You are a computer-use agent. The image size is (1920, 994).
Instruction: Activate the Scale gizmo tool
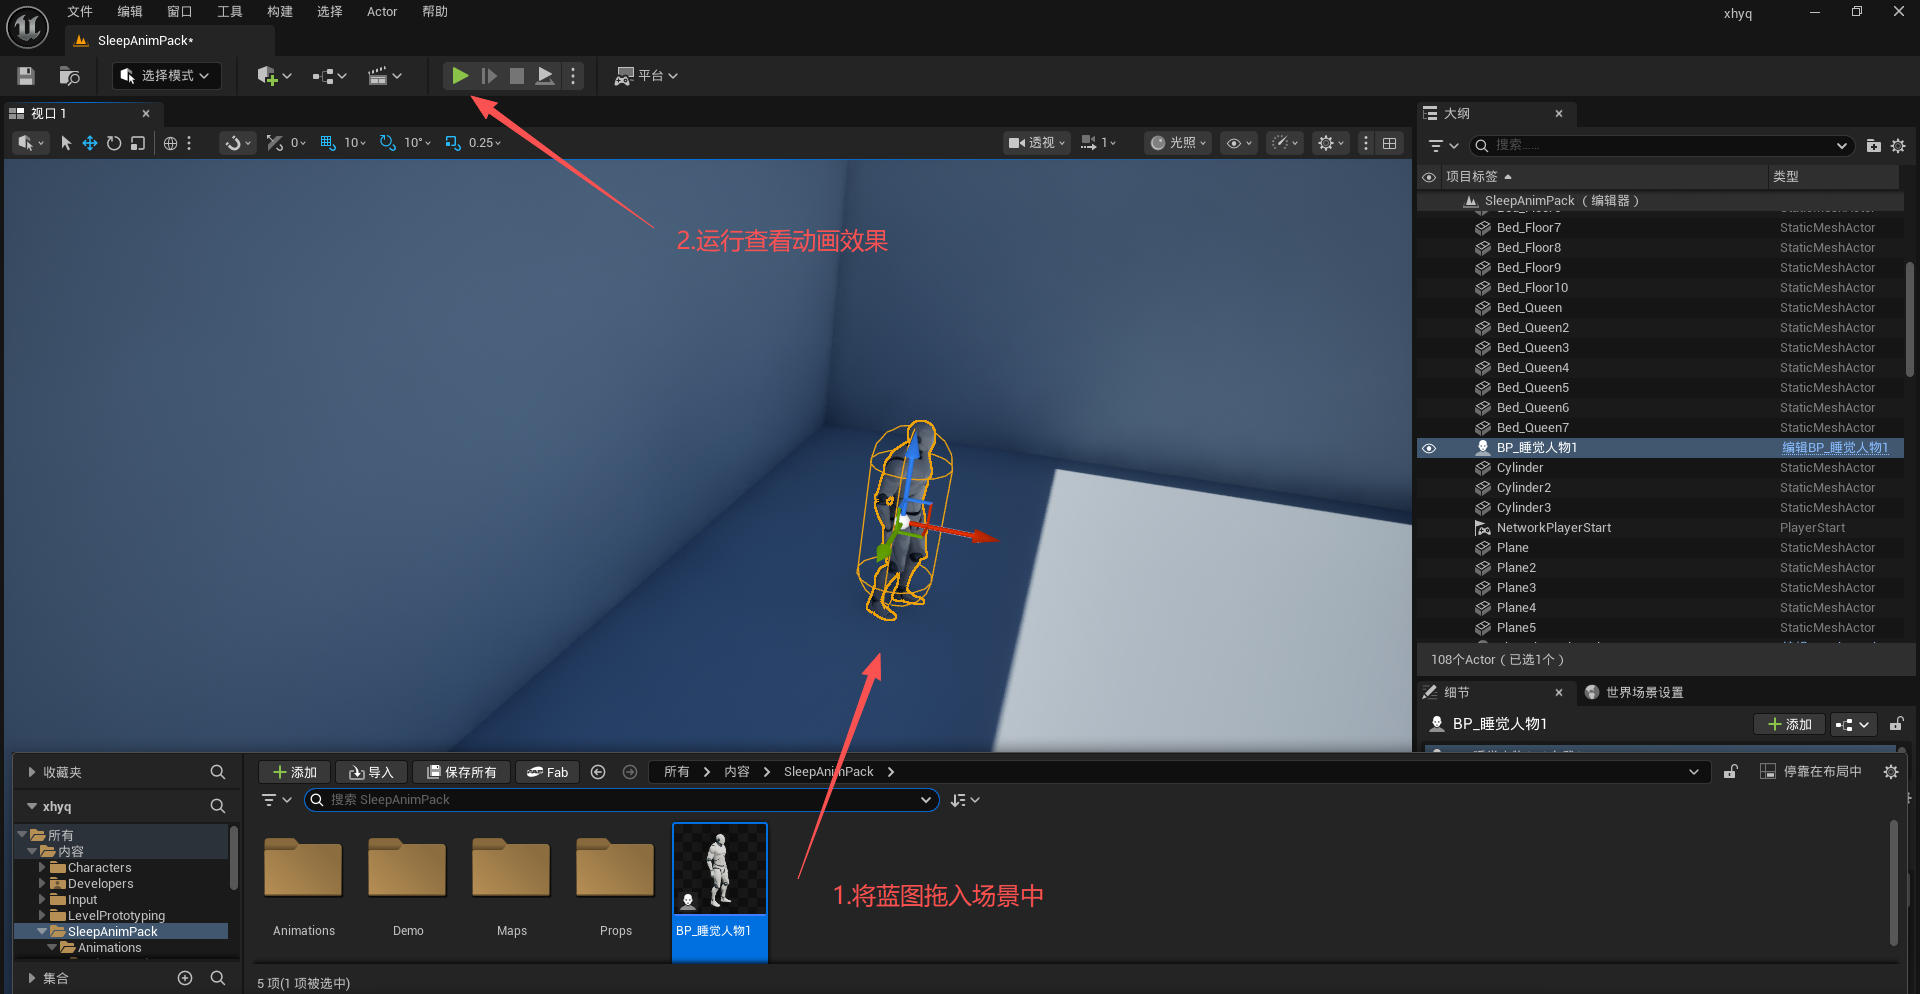(138, 143)
